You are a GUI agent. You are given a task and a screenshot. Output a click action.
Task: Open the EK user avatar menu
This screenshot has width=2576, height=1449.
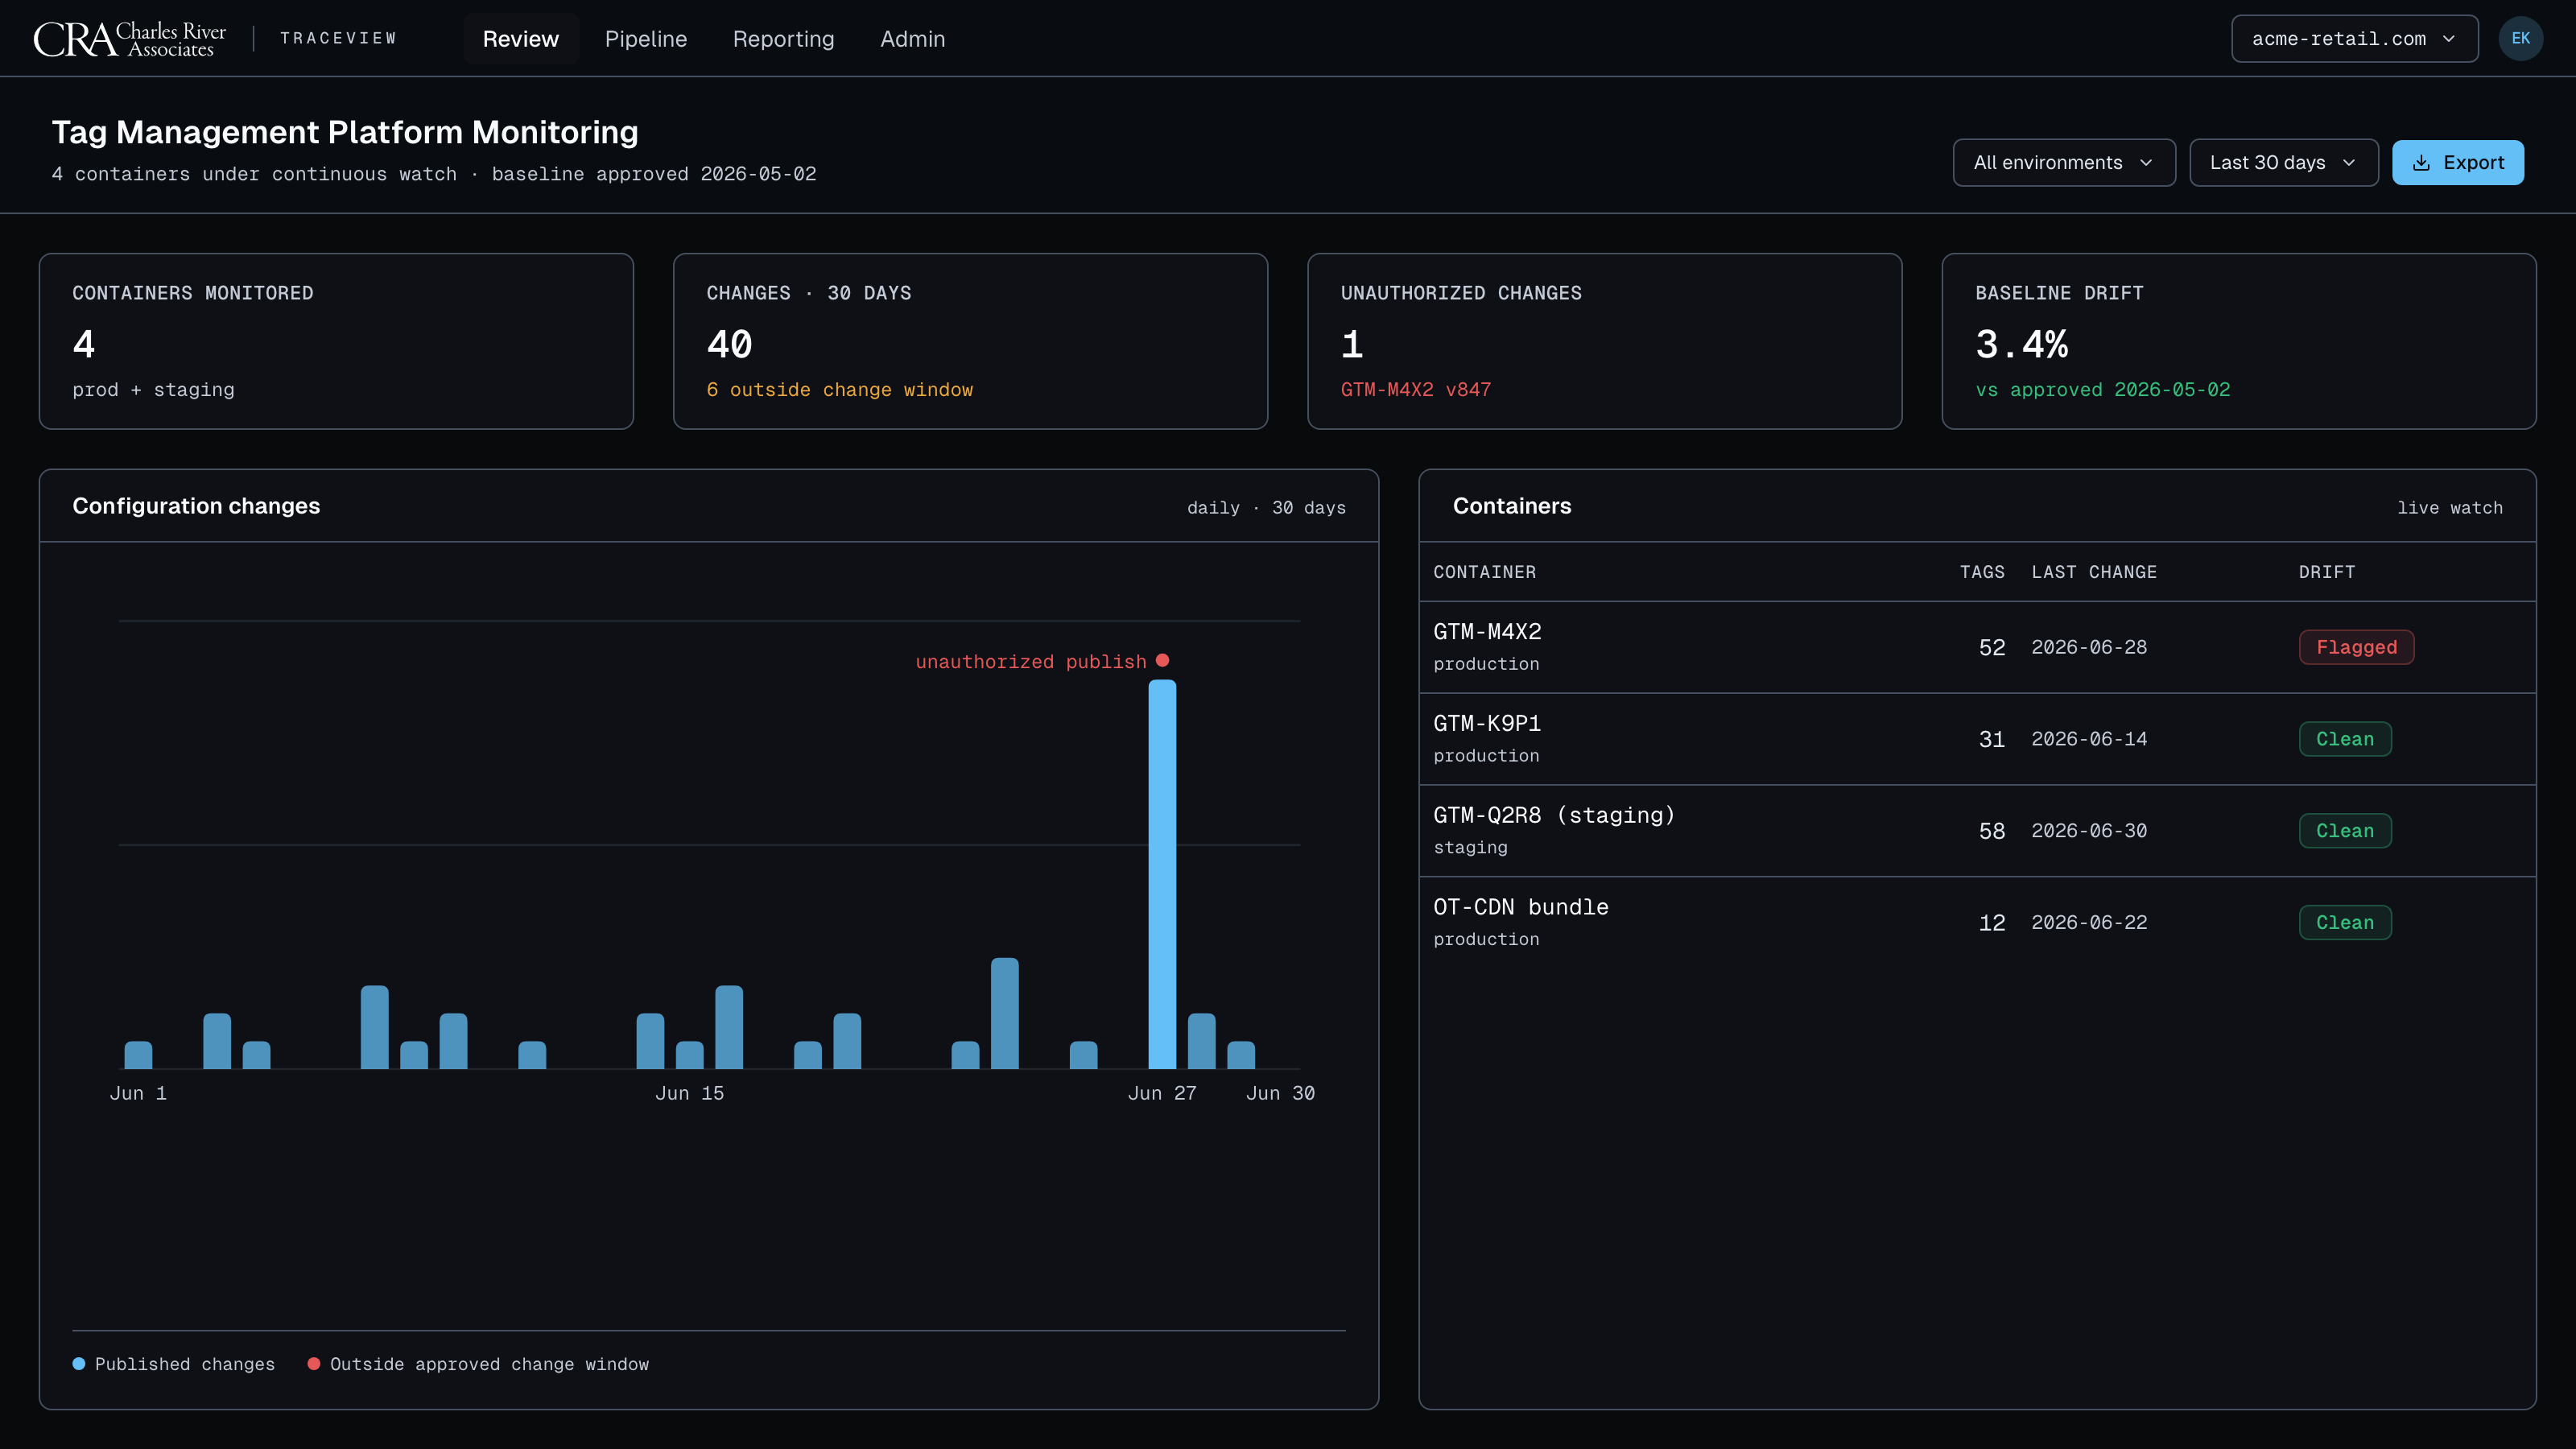(x=2520, y=39)
